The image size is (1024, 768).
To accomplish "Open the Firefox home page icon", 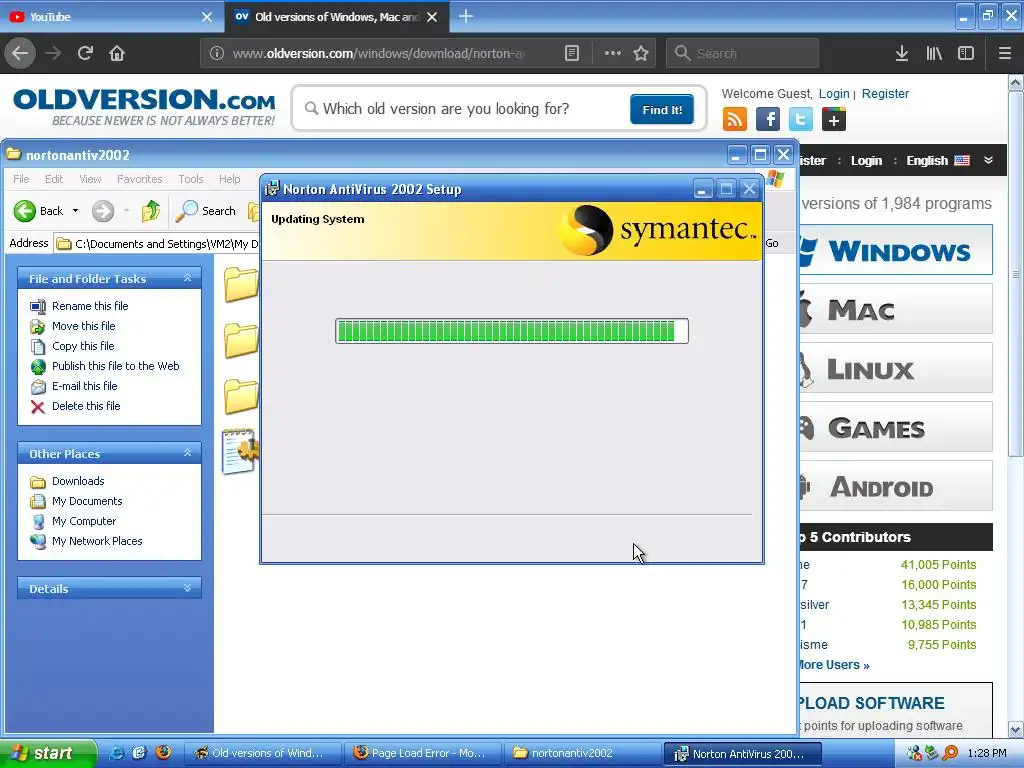I will click(x=117, y=53).
